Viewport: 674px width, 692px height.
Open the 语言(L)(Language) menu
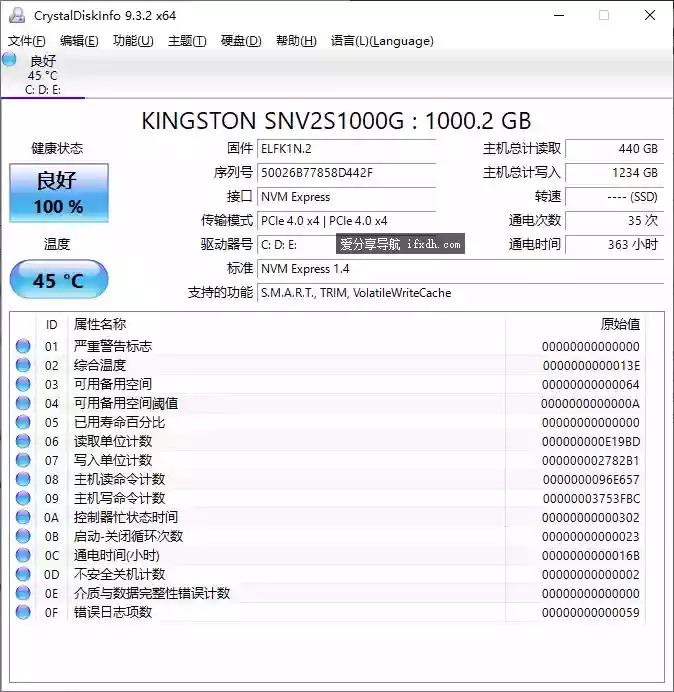(x=382, y=41)
